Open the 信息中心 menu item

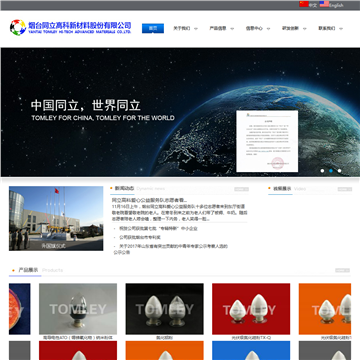[254, 28]
